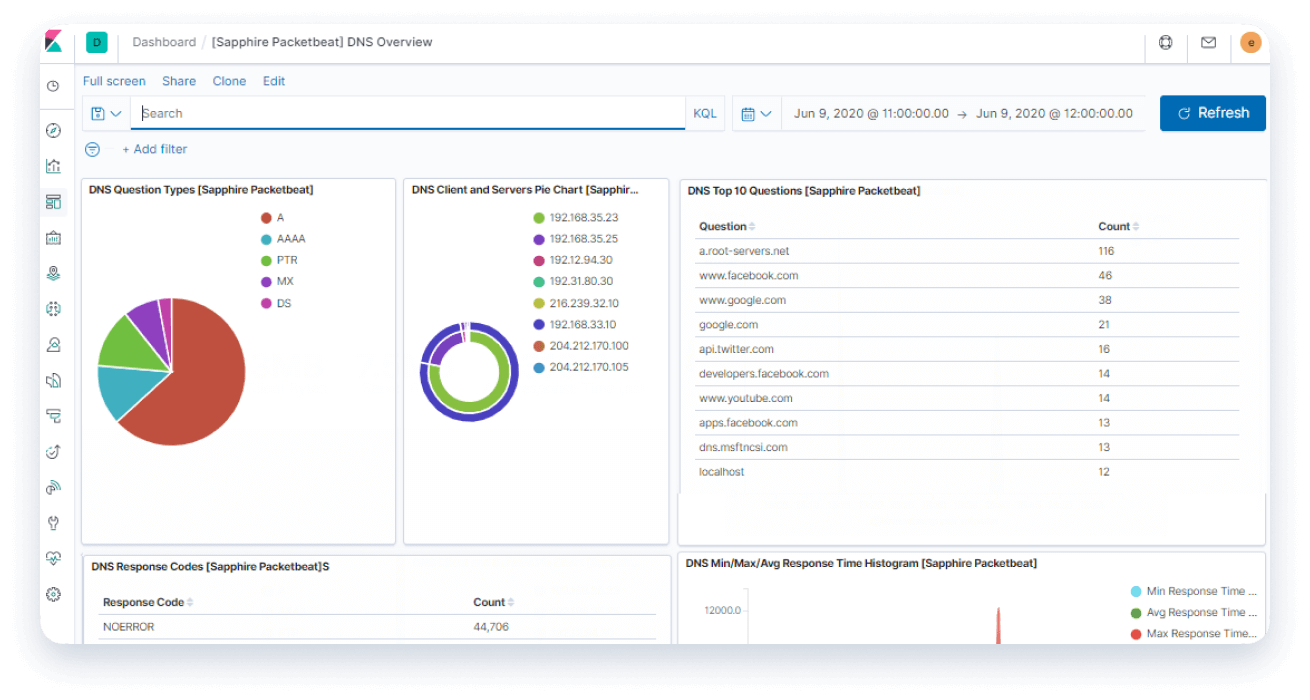Open Recently Viewed clock icon in sidebar
This screenshot has width=1310, height=700.
(53, 86)
